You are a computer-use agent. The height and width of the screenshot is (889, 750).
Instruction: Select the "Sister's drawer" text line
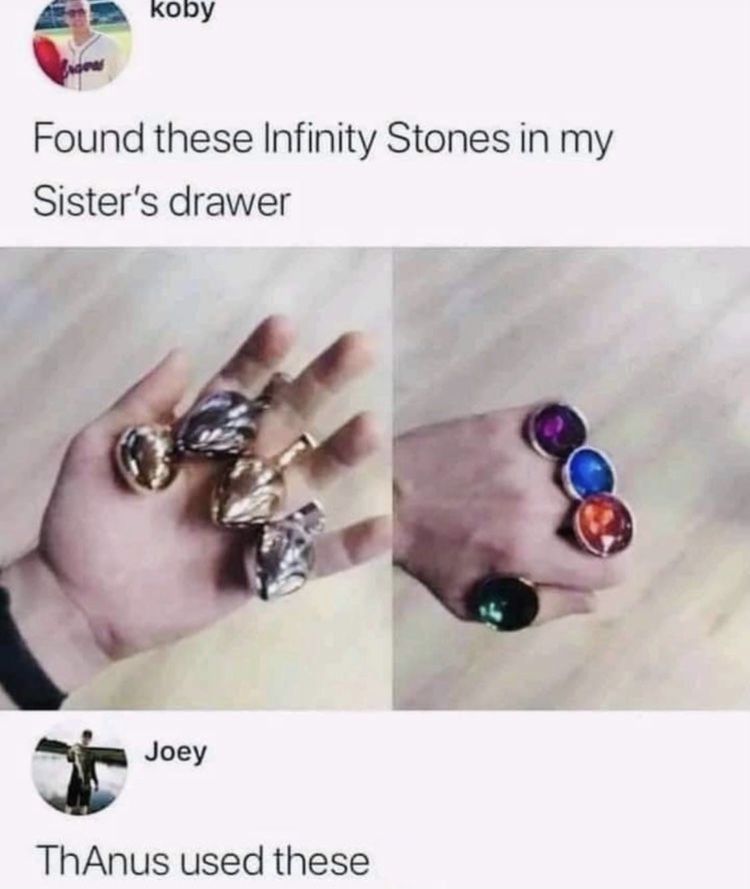pos(162,202)
